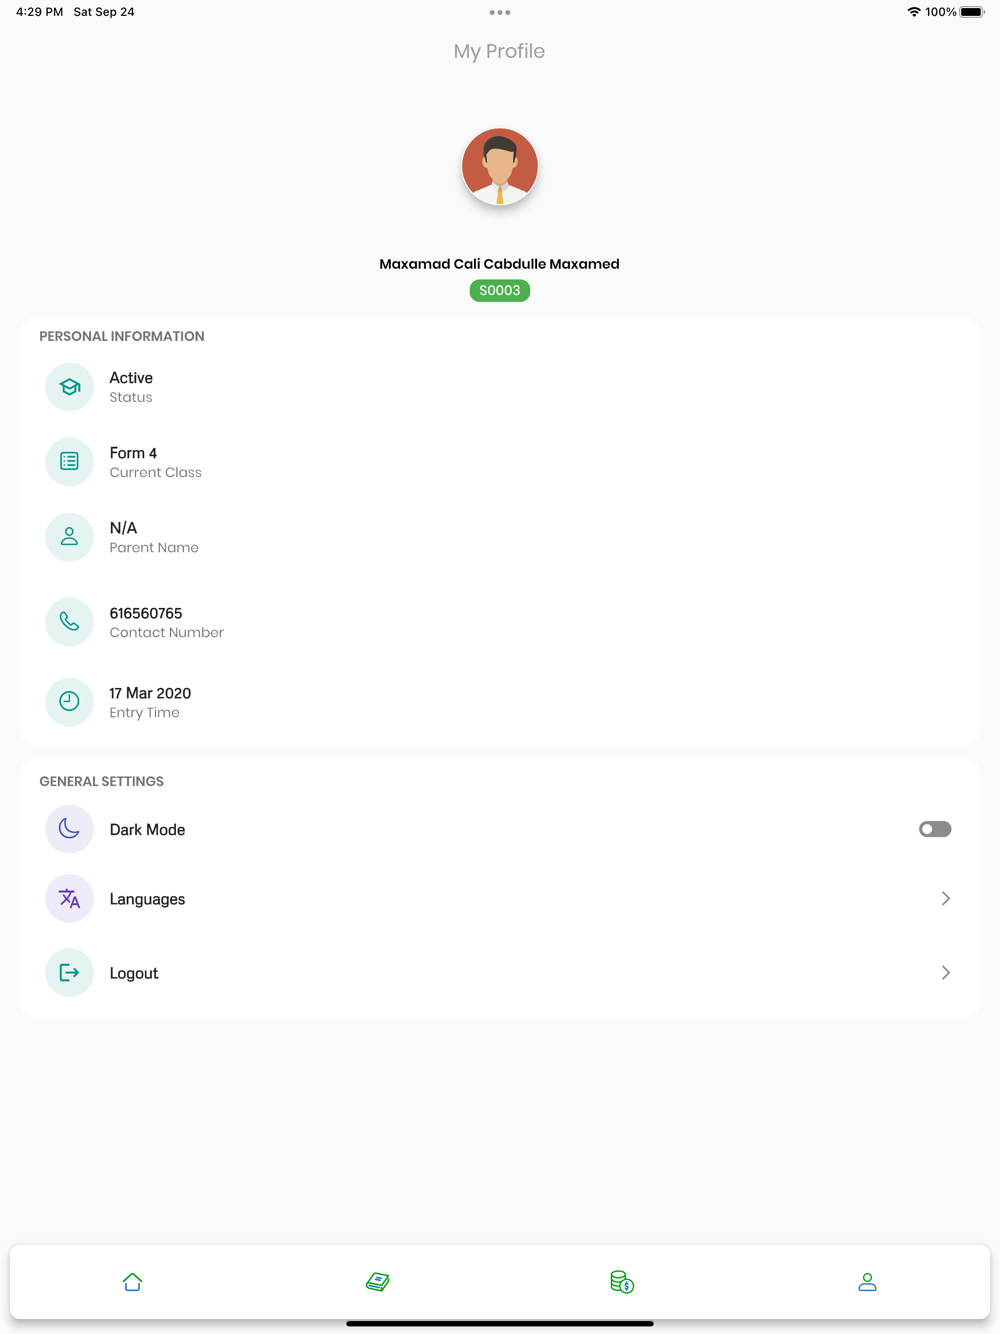Select the Logout option
Image resolution: width=1000 pixels, height=1334 pixels.
tap(499, 973)
